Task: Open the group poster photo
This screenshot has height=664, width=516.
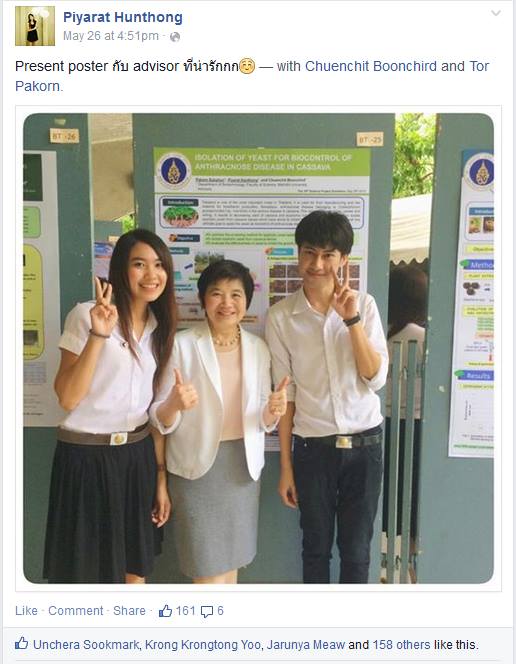Action: click(258, 348)
